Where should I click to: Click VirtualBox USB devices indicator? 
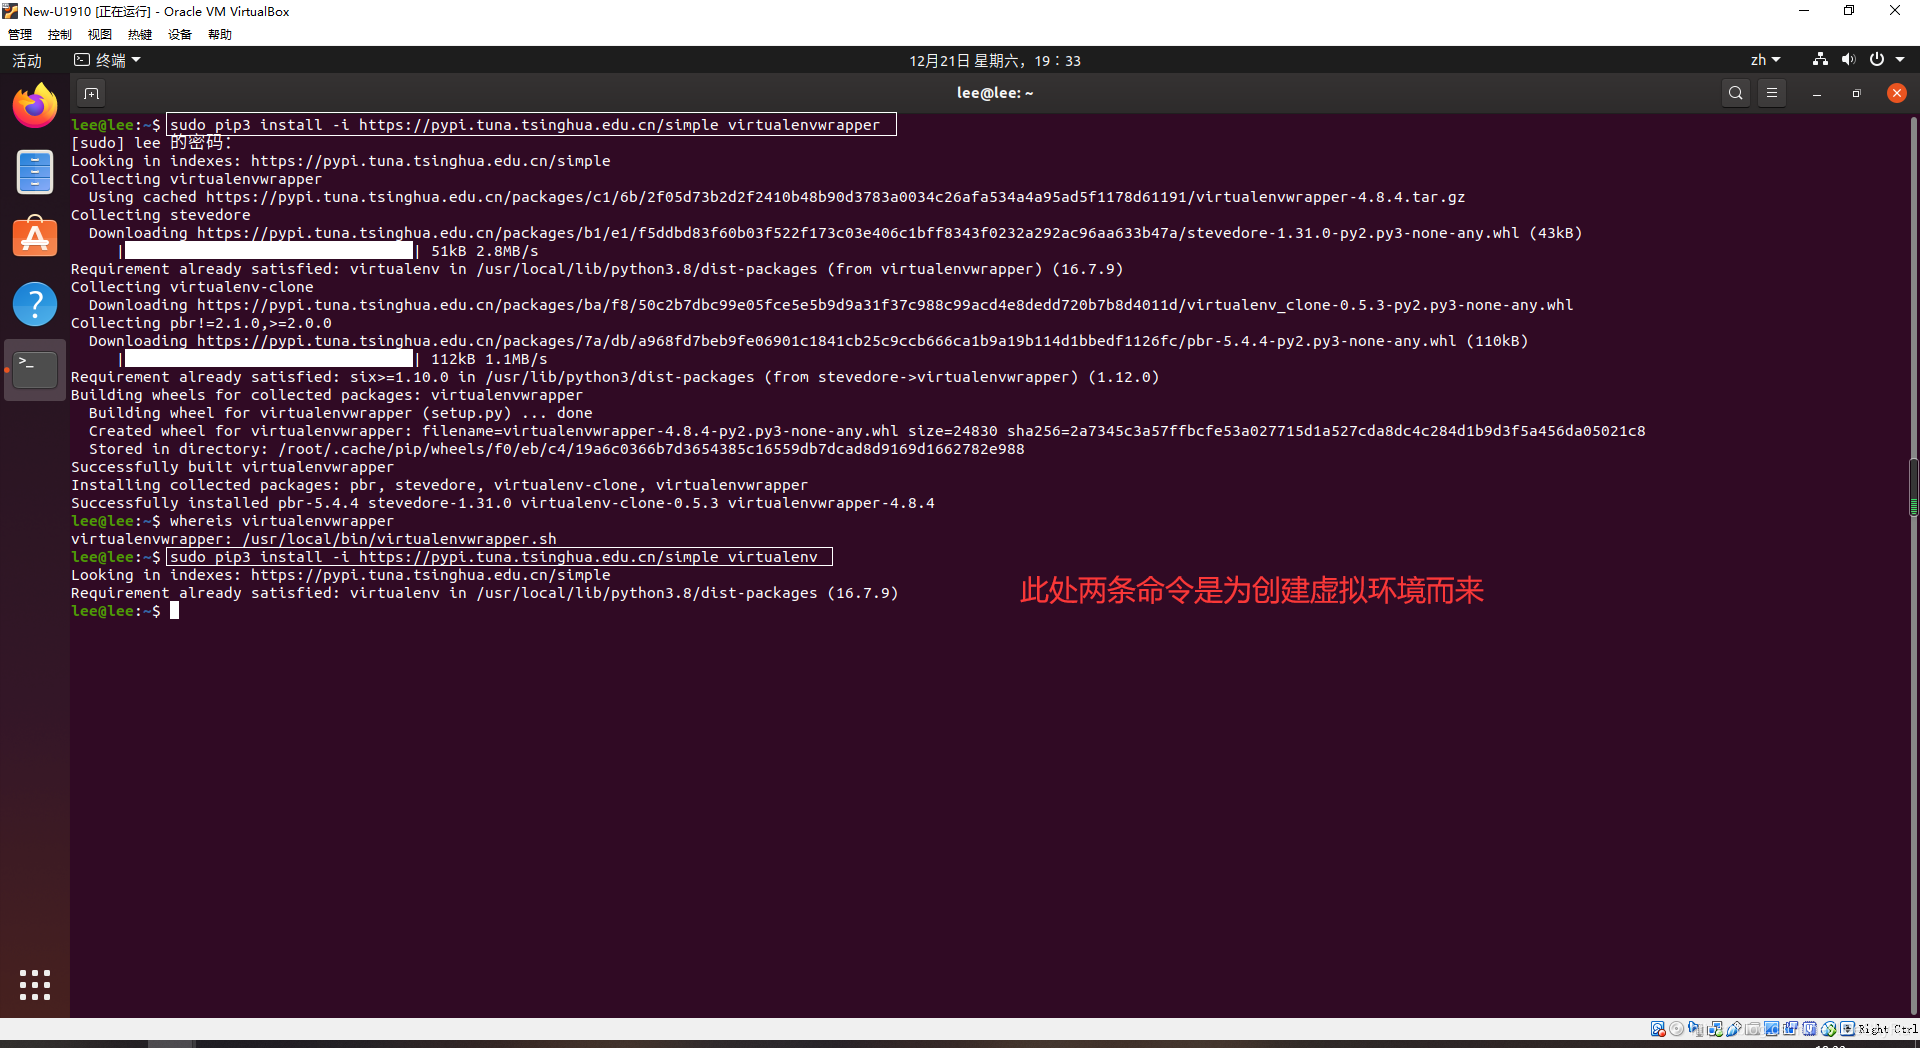click(x=1734, y=1029)
